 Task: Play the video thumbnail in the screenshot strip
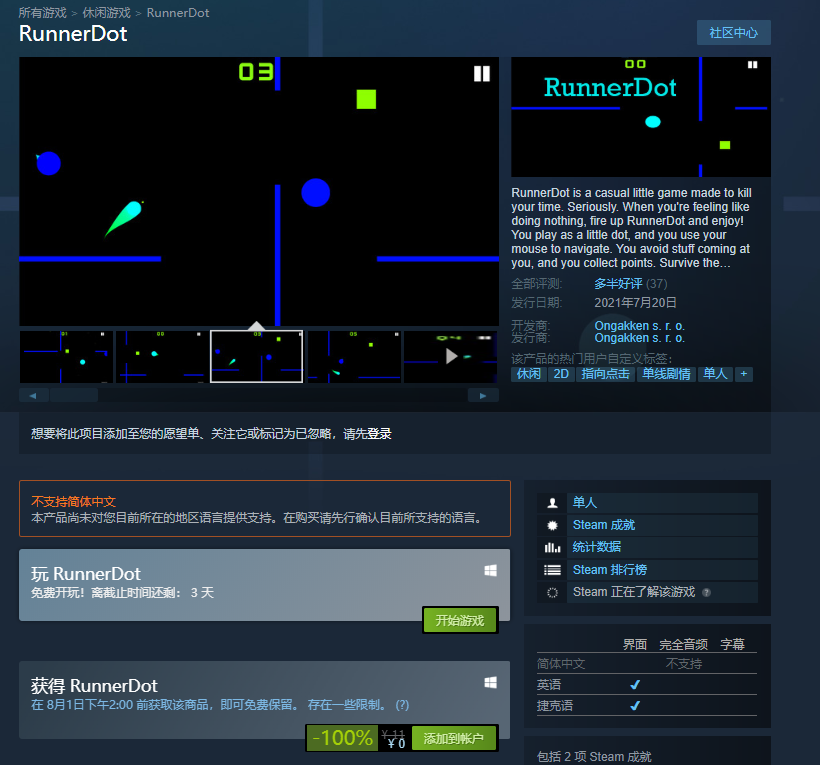coord(451,356)
